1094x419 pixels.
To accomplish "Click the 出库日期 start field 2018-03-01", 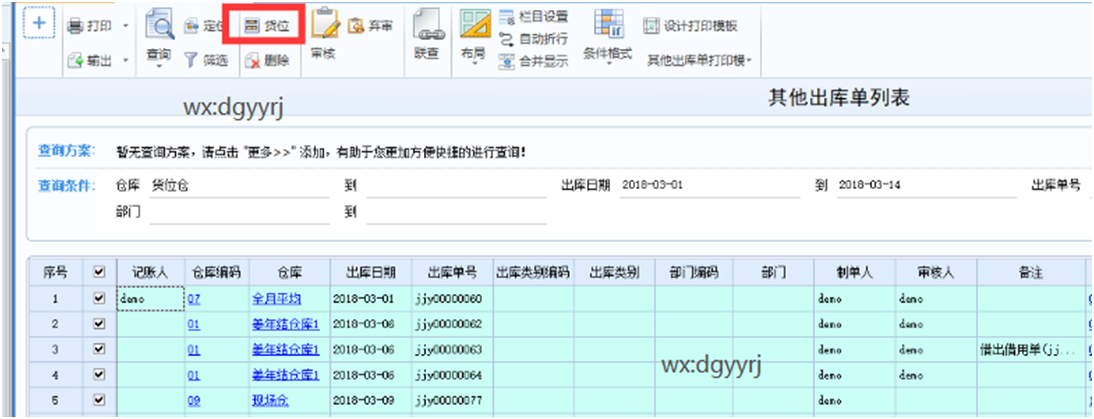I will click(711, 186).
